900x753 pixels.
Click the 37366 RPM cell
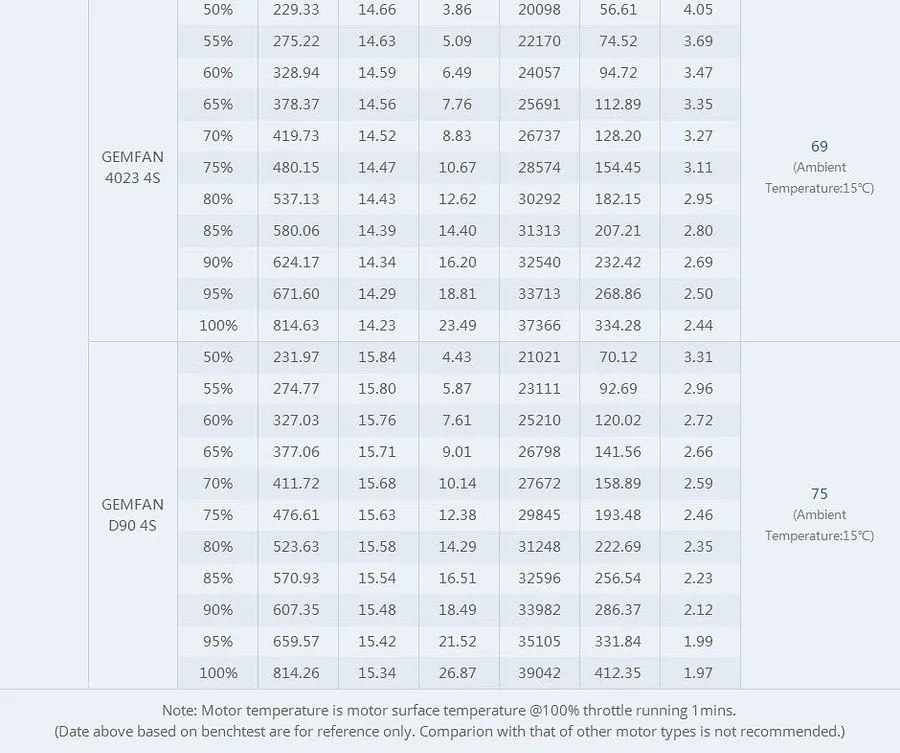[x=539, y=325]
